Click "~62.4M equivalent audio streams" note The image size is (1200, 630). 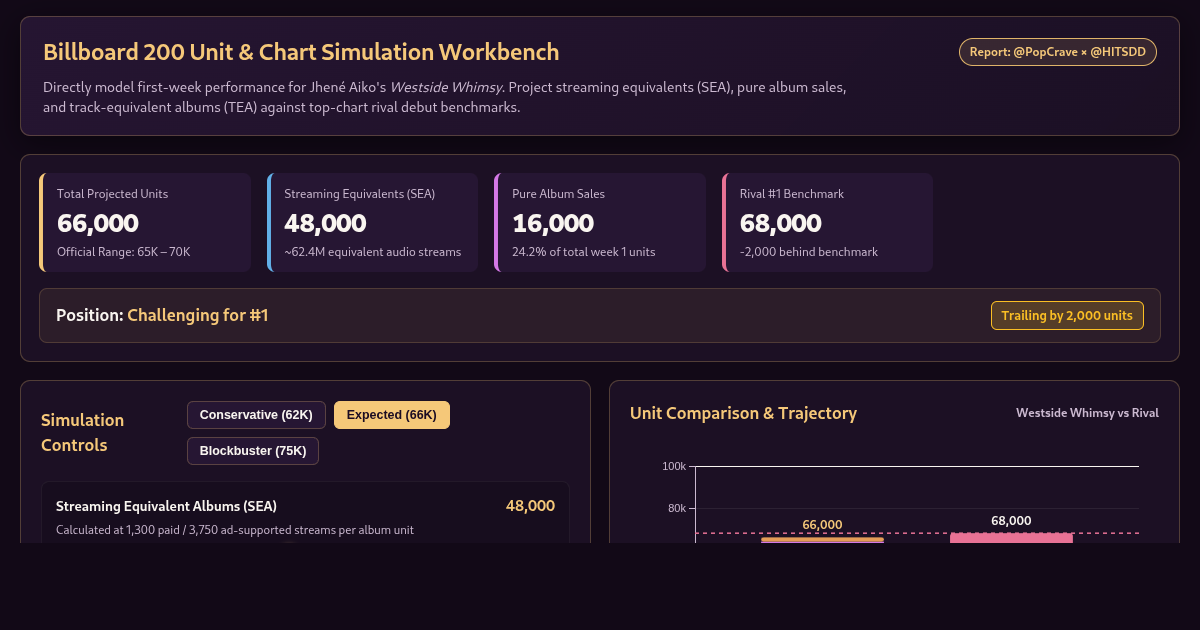pyautogui.click(x=373, y=252)
